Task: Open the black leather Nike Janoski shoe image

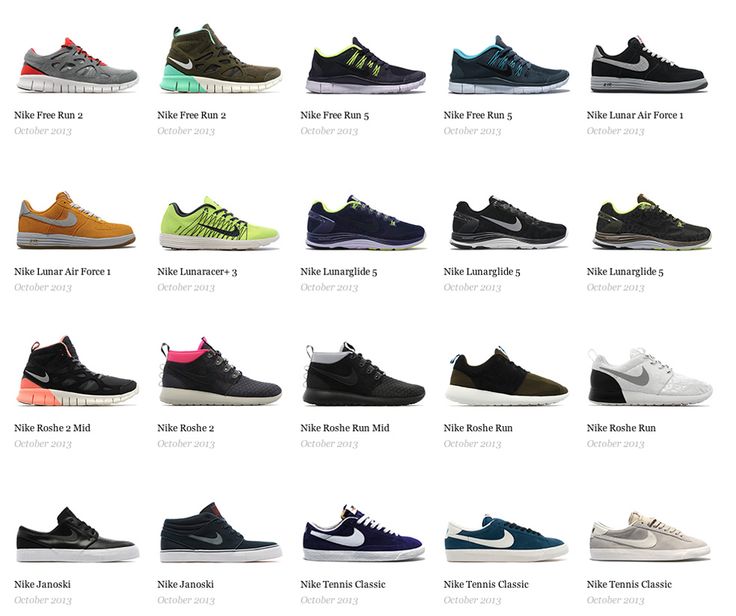Action: [77, 534]
